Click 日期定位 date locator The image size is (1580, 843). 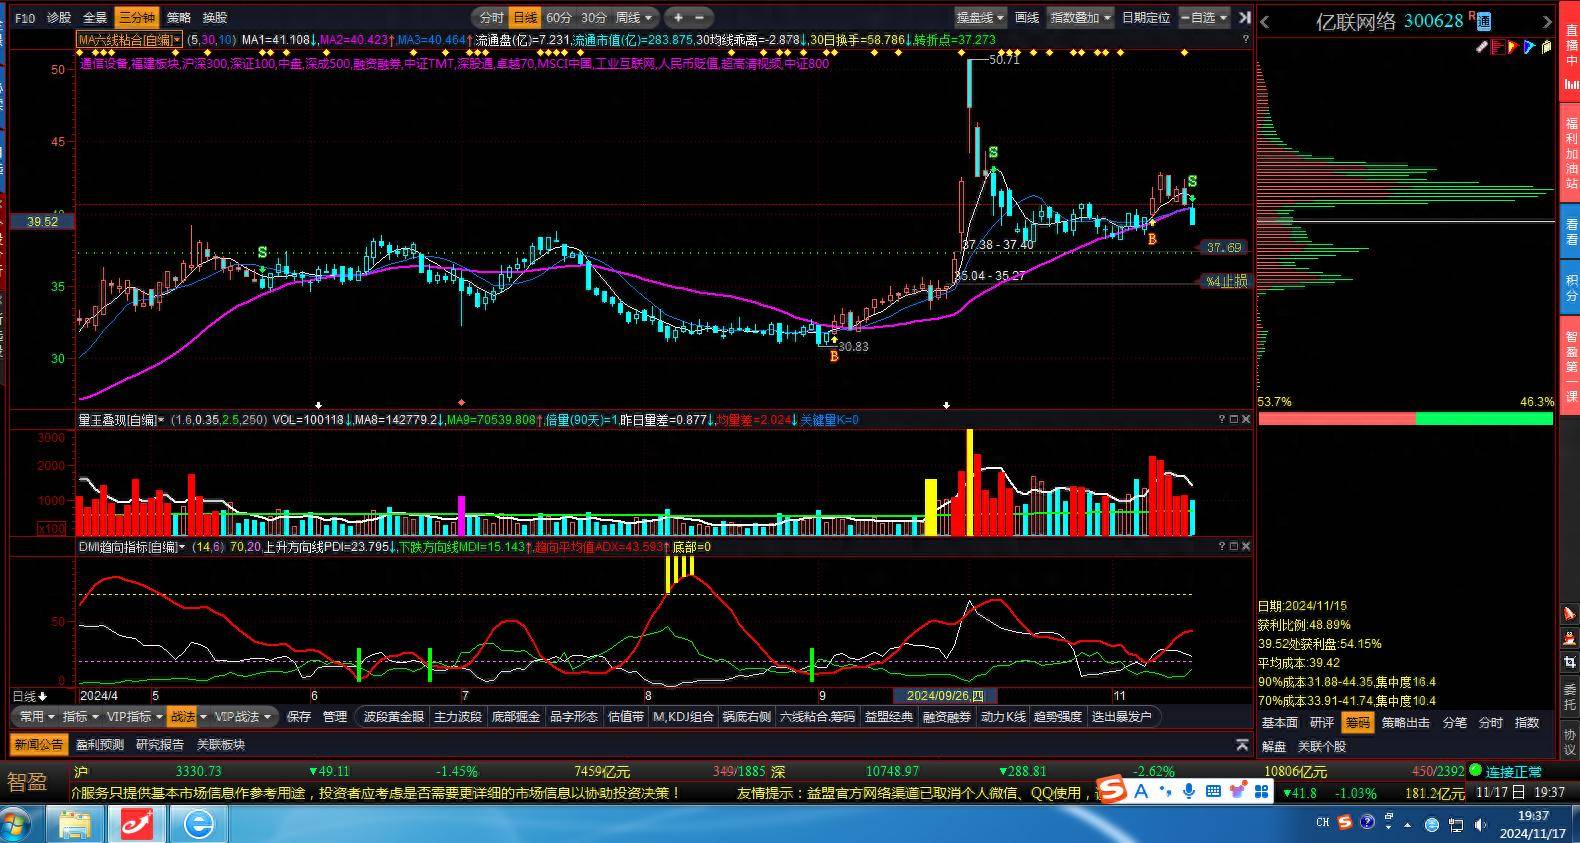(1146, 18)
